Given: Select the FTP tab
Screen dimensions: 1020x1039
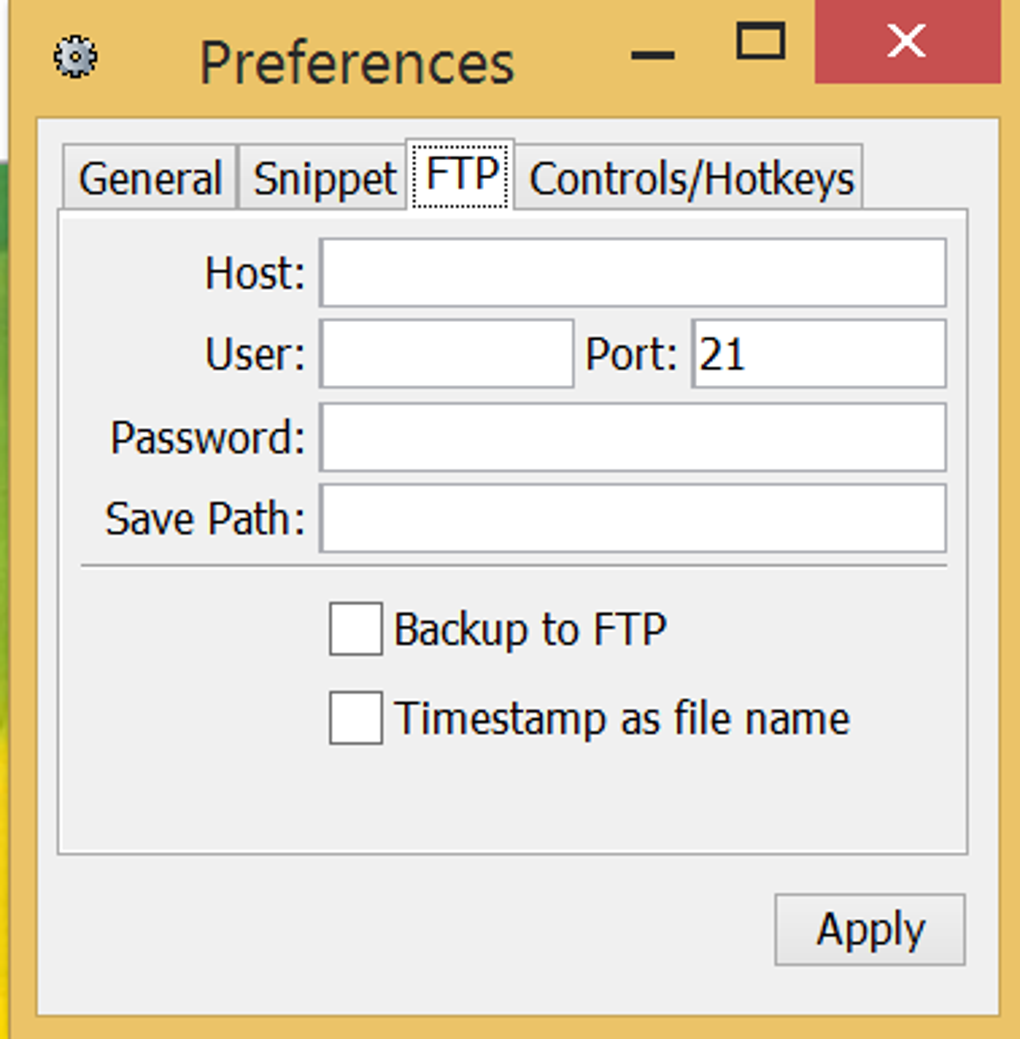Looking at the screenshot, I should pyautogui.click(x=462, y=175).
